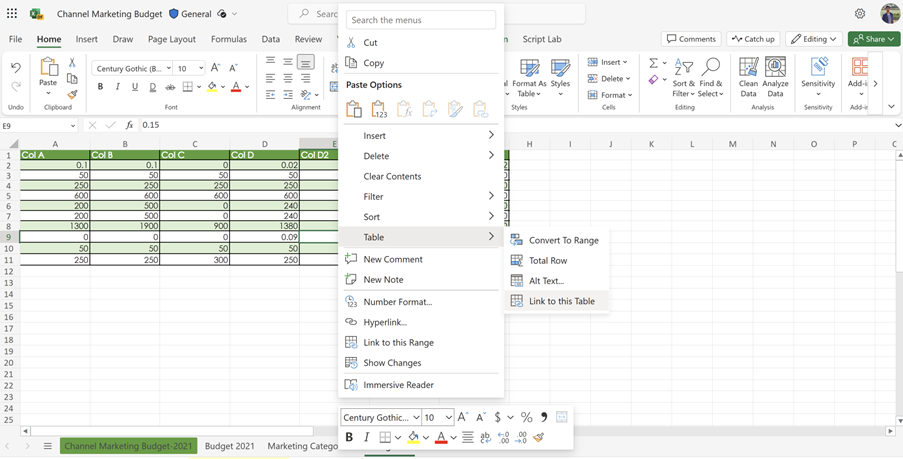The width and height of the screenshot is (903, 459).
Task: Click the Comments button
Action: click(x=690, y=39)
